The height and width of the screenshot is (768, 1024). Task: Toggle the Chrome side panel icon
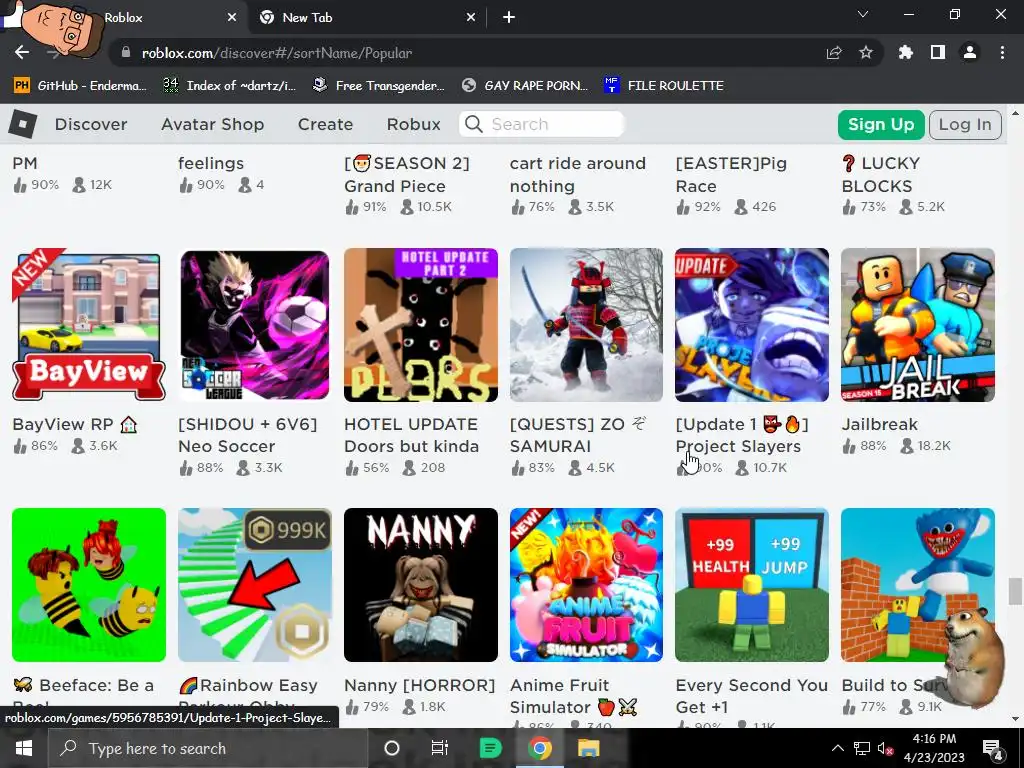[x=938, y=53]
